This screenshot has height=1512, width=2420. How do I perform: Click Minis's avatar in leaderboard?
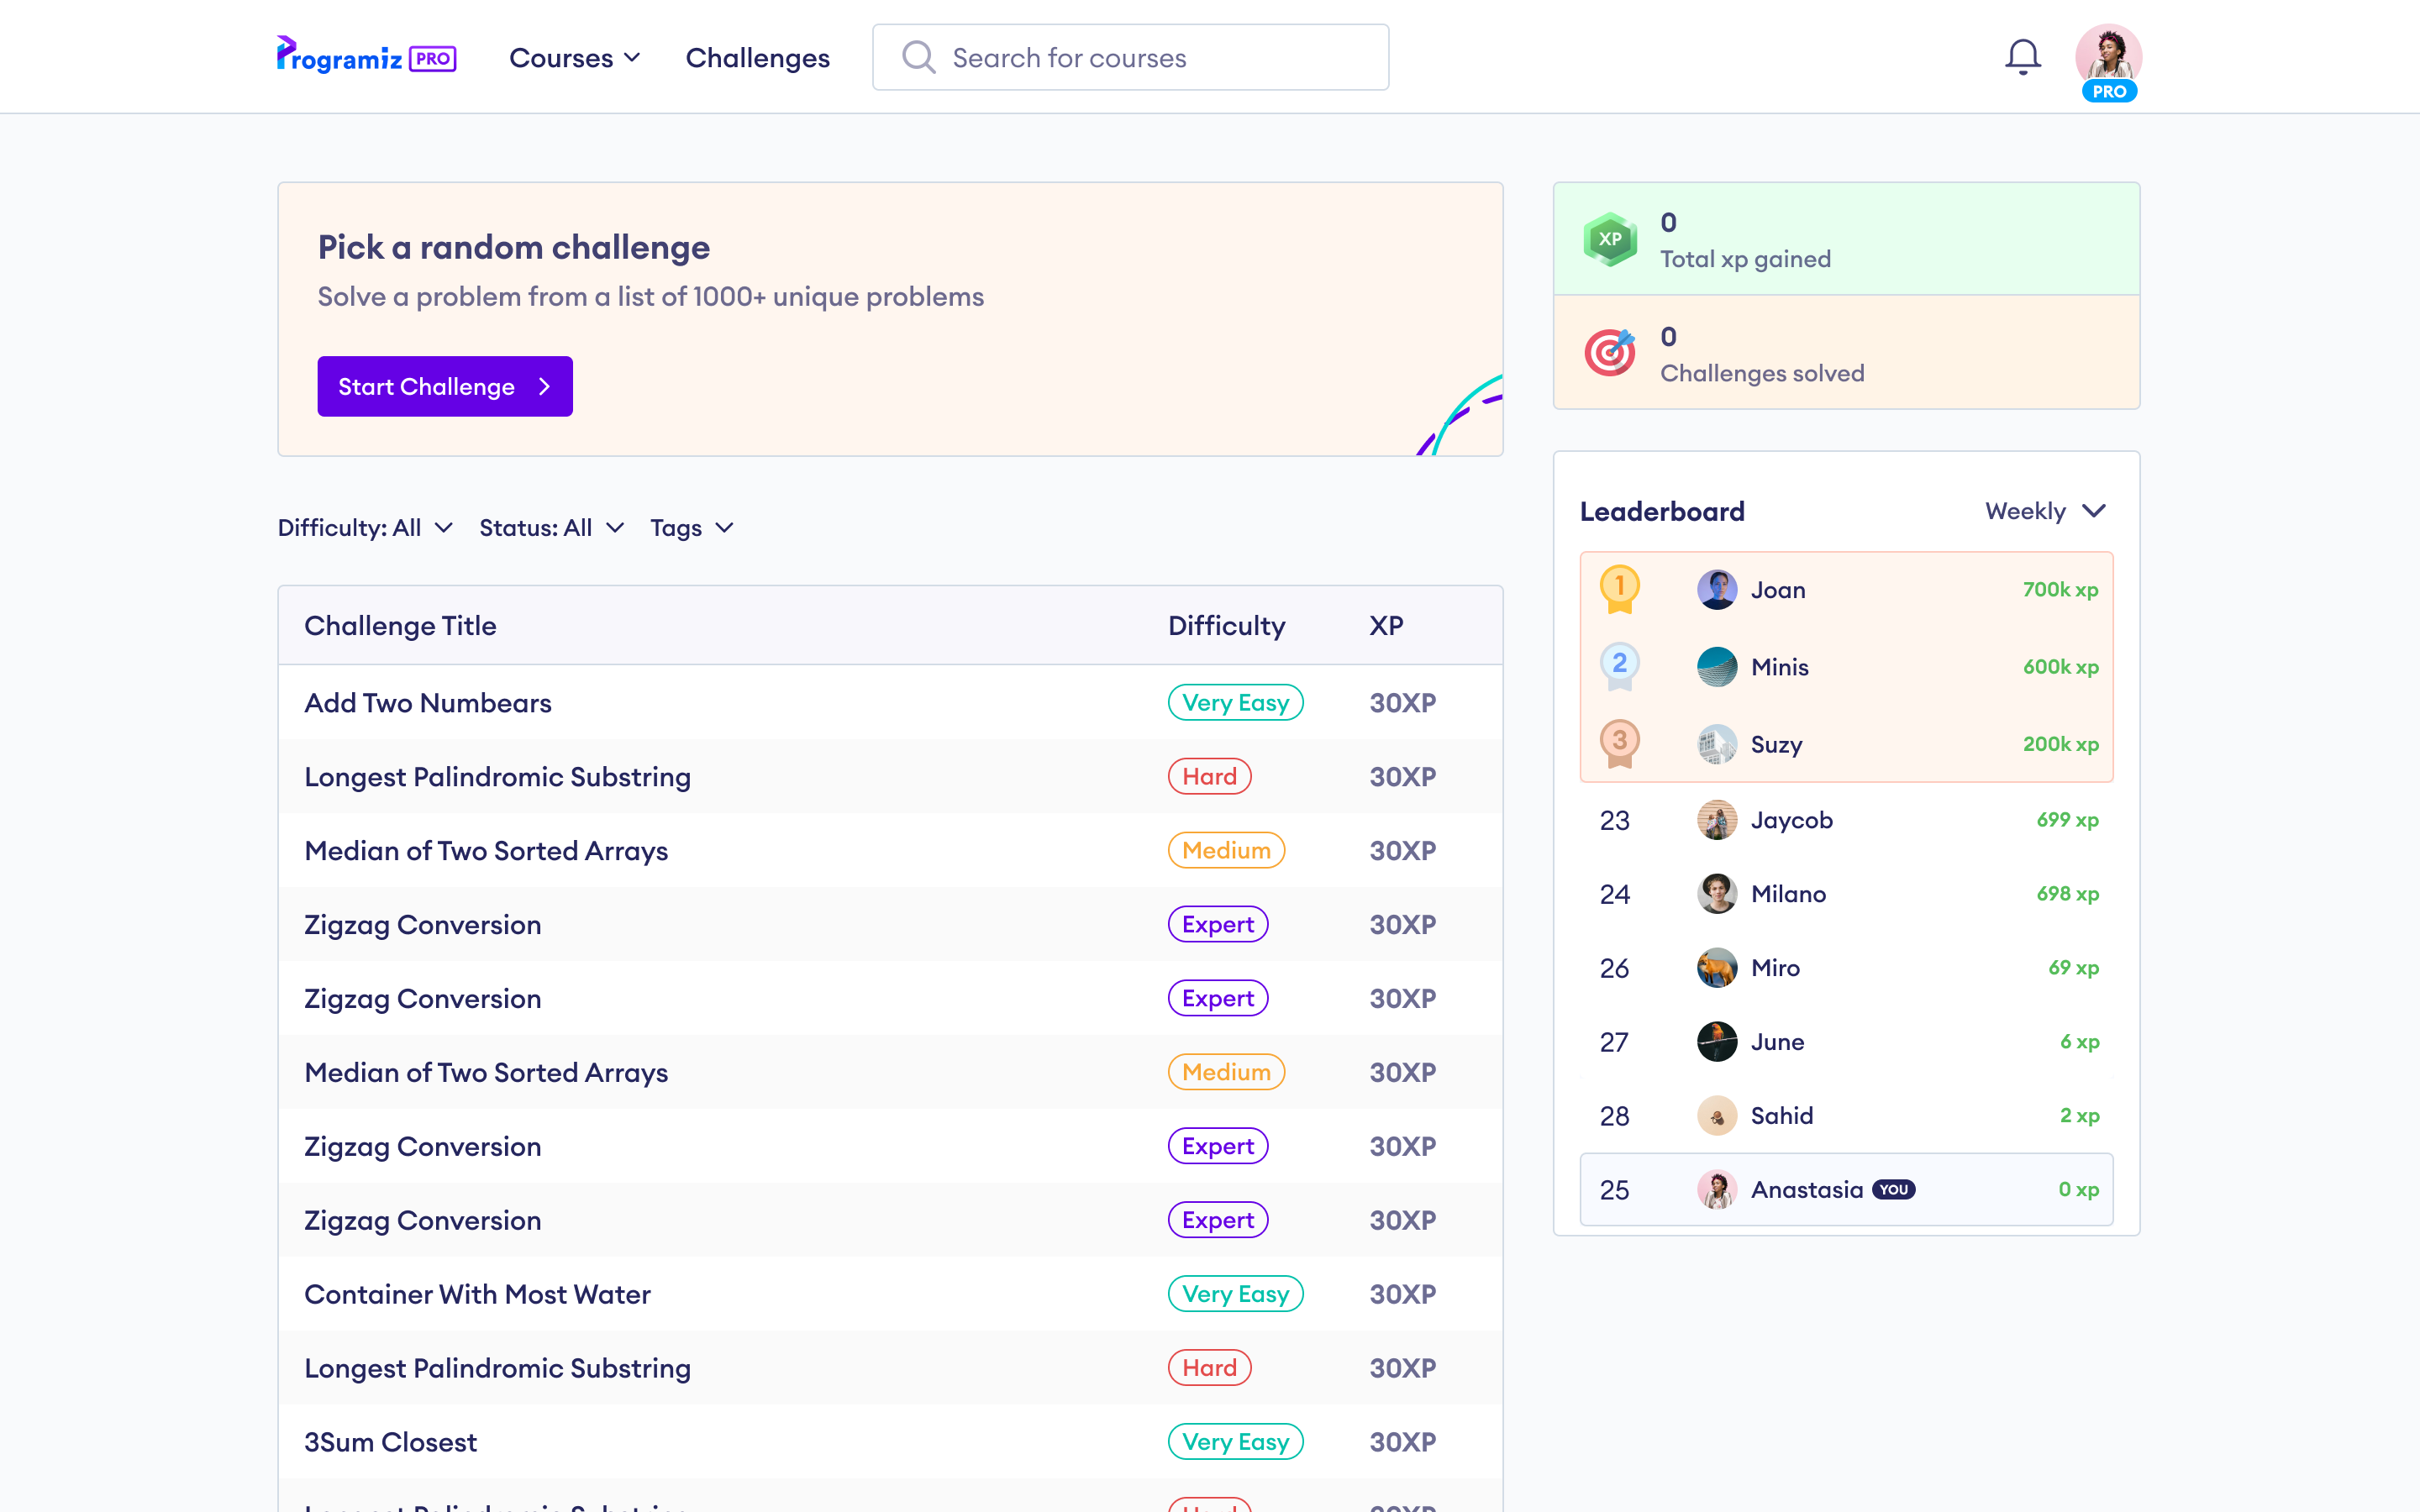tap(1717, 666)
